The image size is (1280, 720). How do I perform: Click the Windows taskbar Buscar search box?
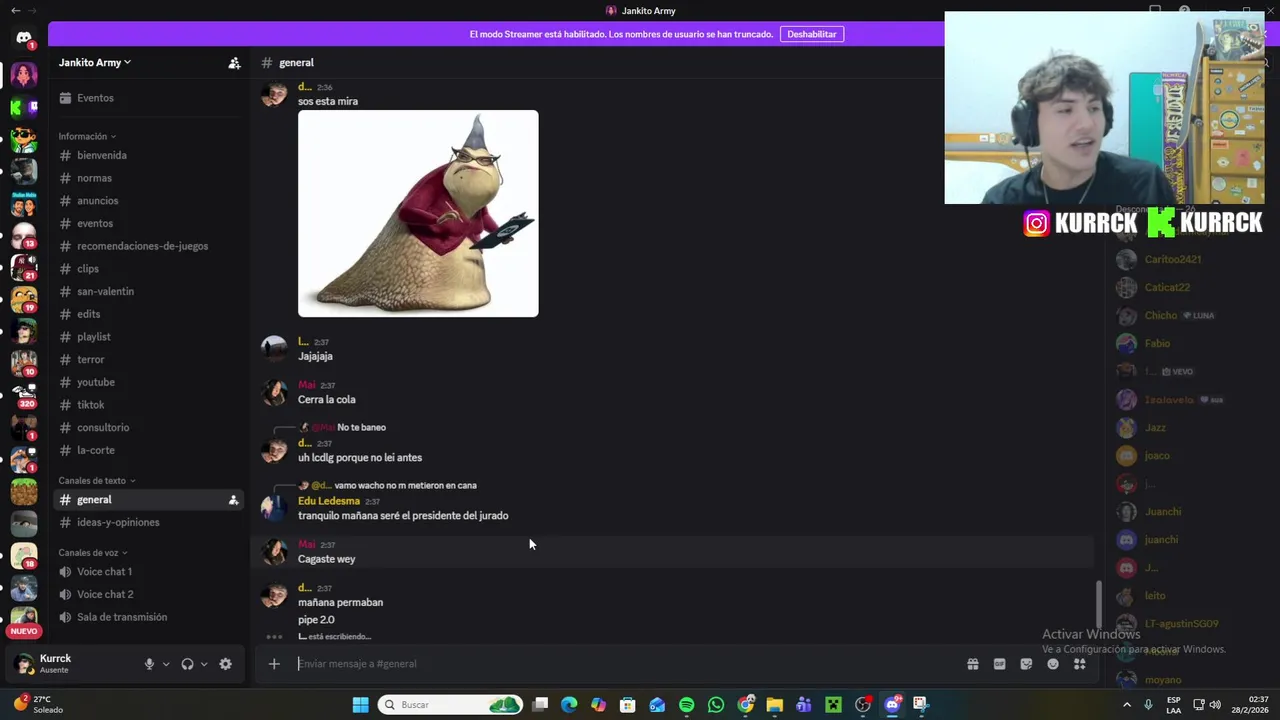450,705
